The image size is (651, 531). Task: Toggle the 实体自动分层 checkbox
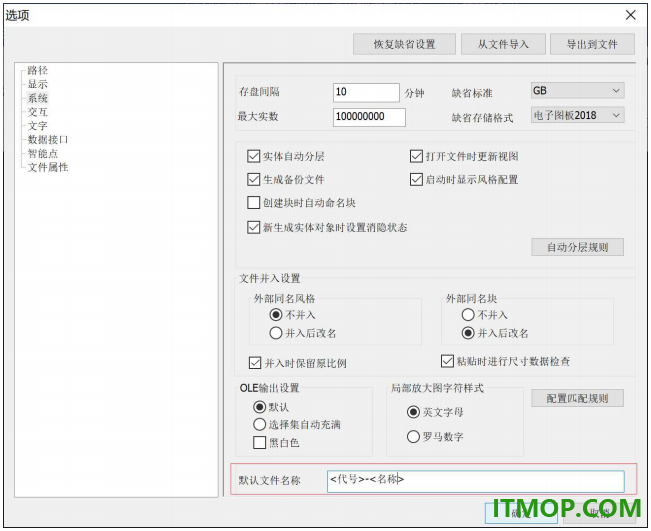click(253, 157)
